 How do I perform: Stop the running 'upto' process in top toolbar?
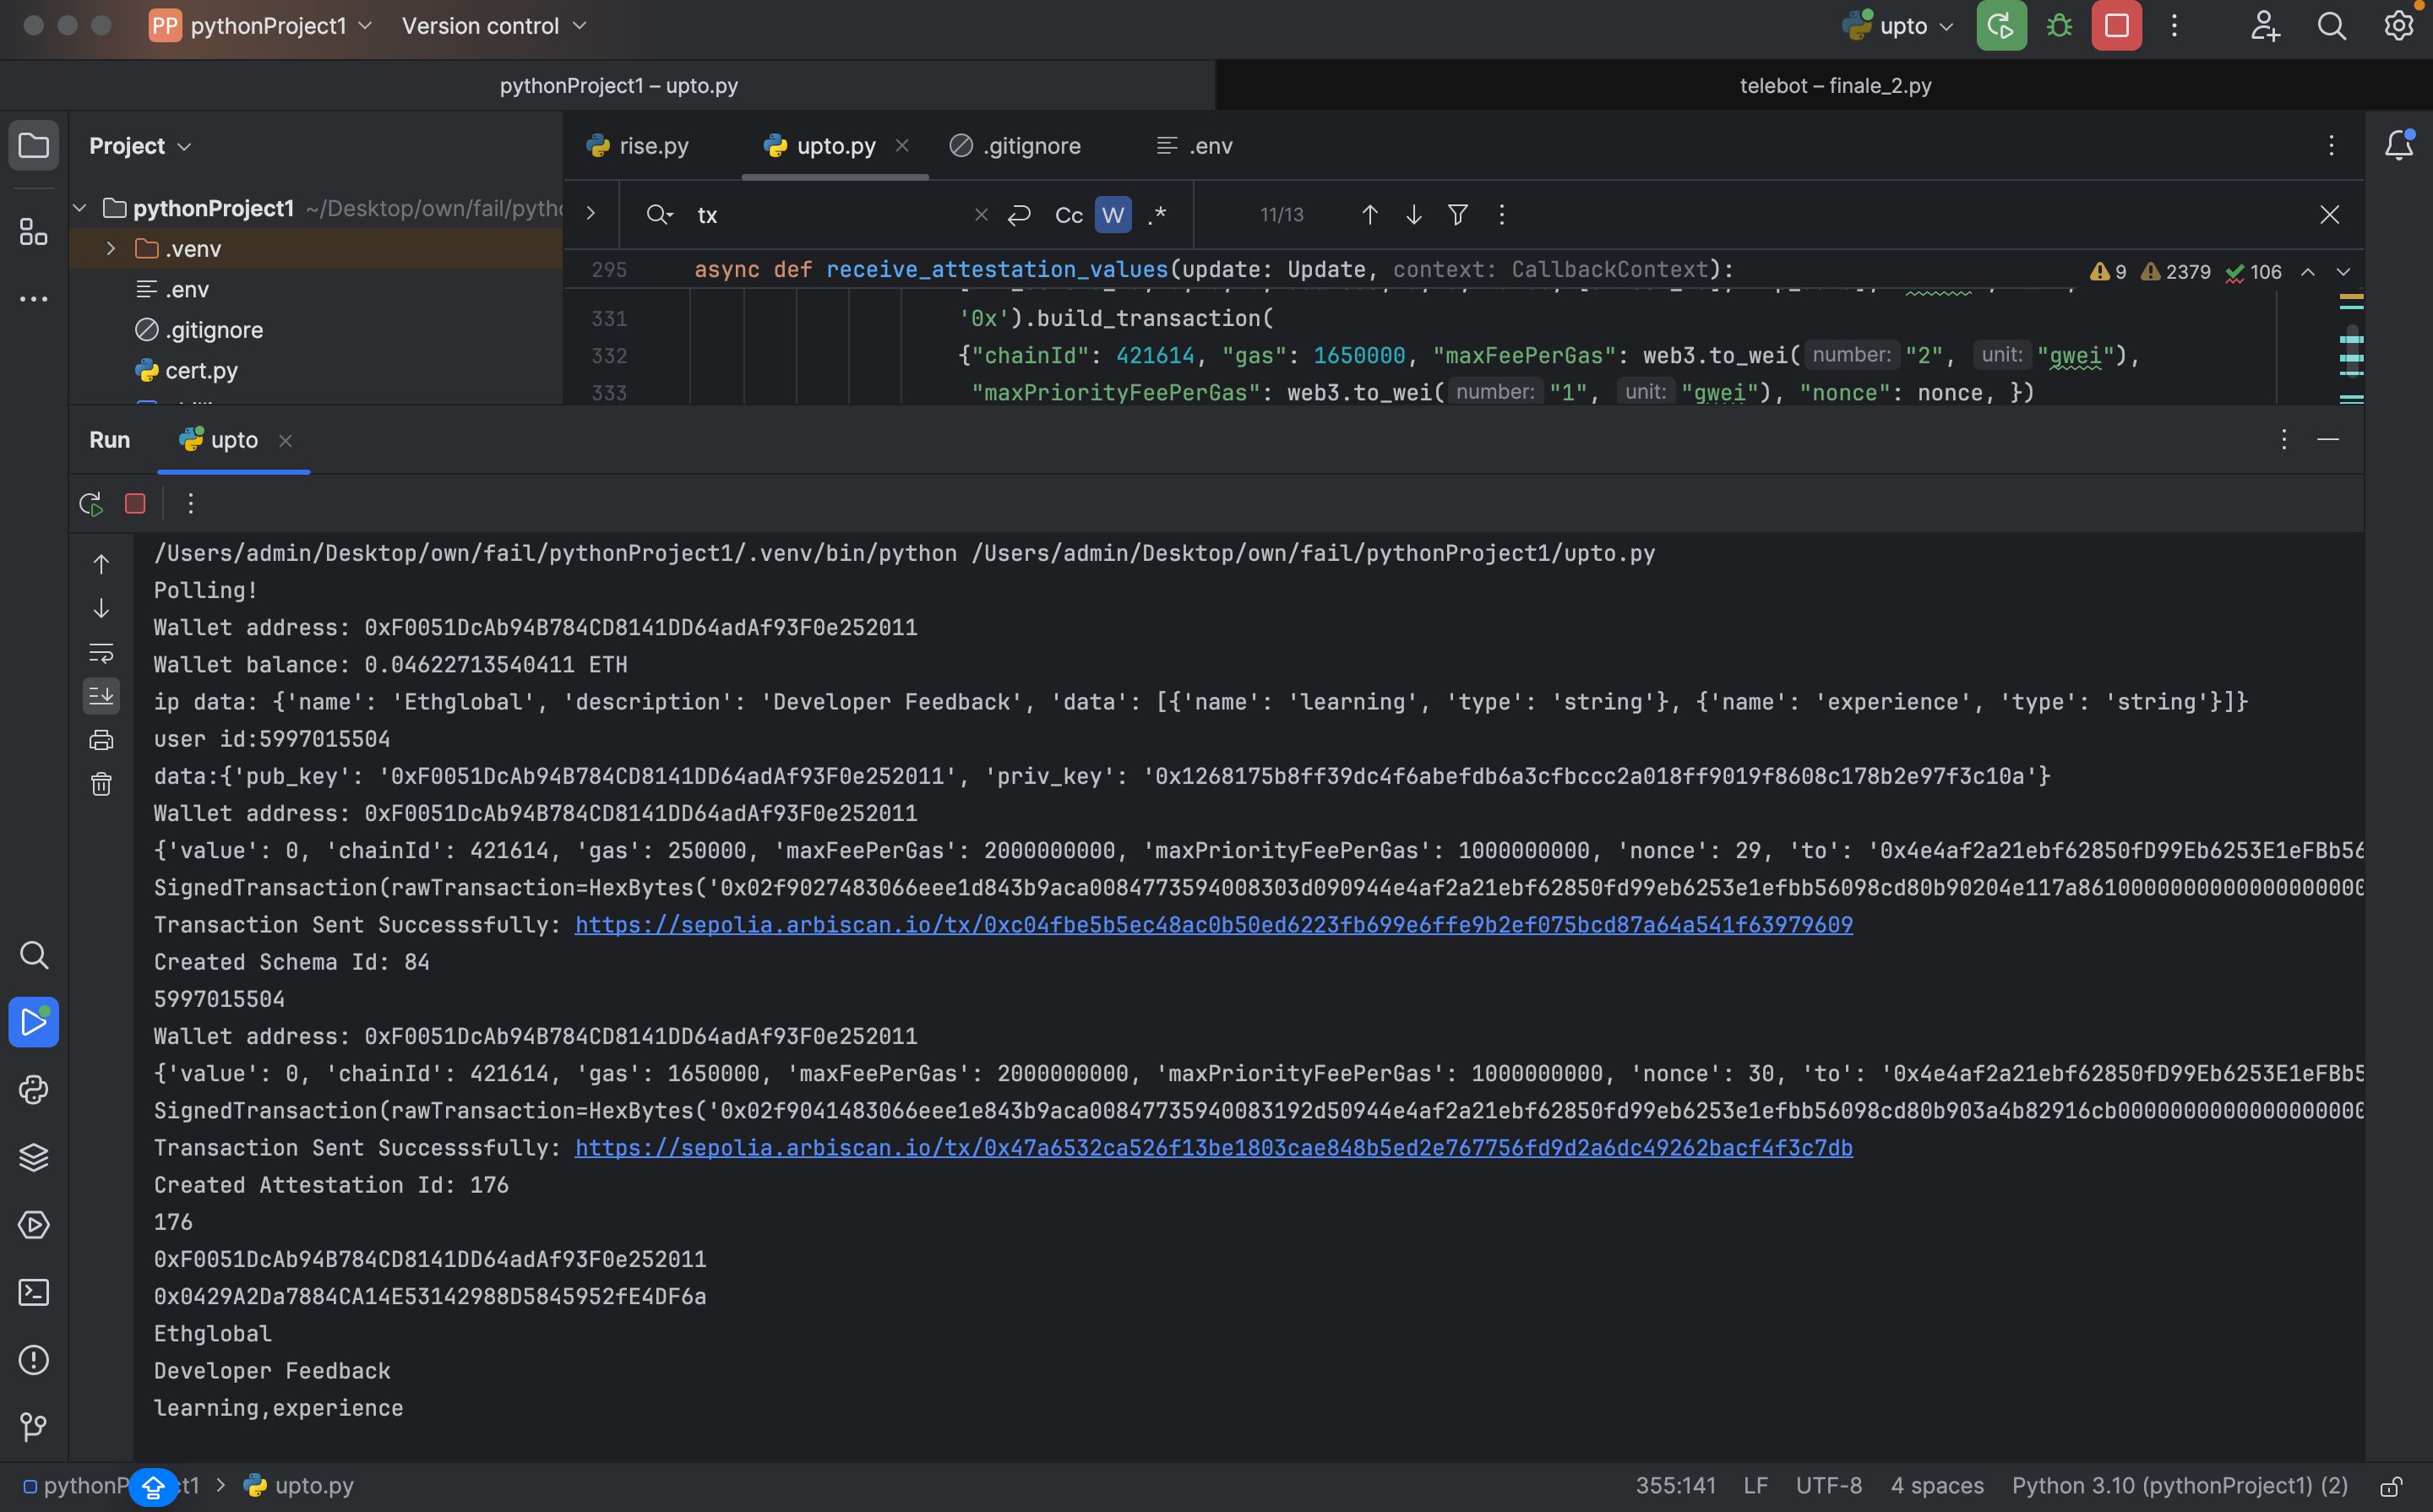(x=2116, y=26)
